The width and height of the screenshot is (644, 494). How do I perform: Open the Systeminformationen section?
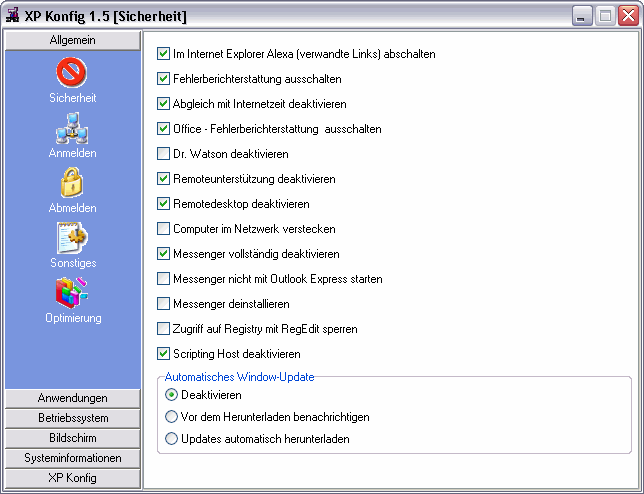click(72, 458)
